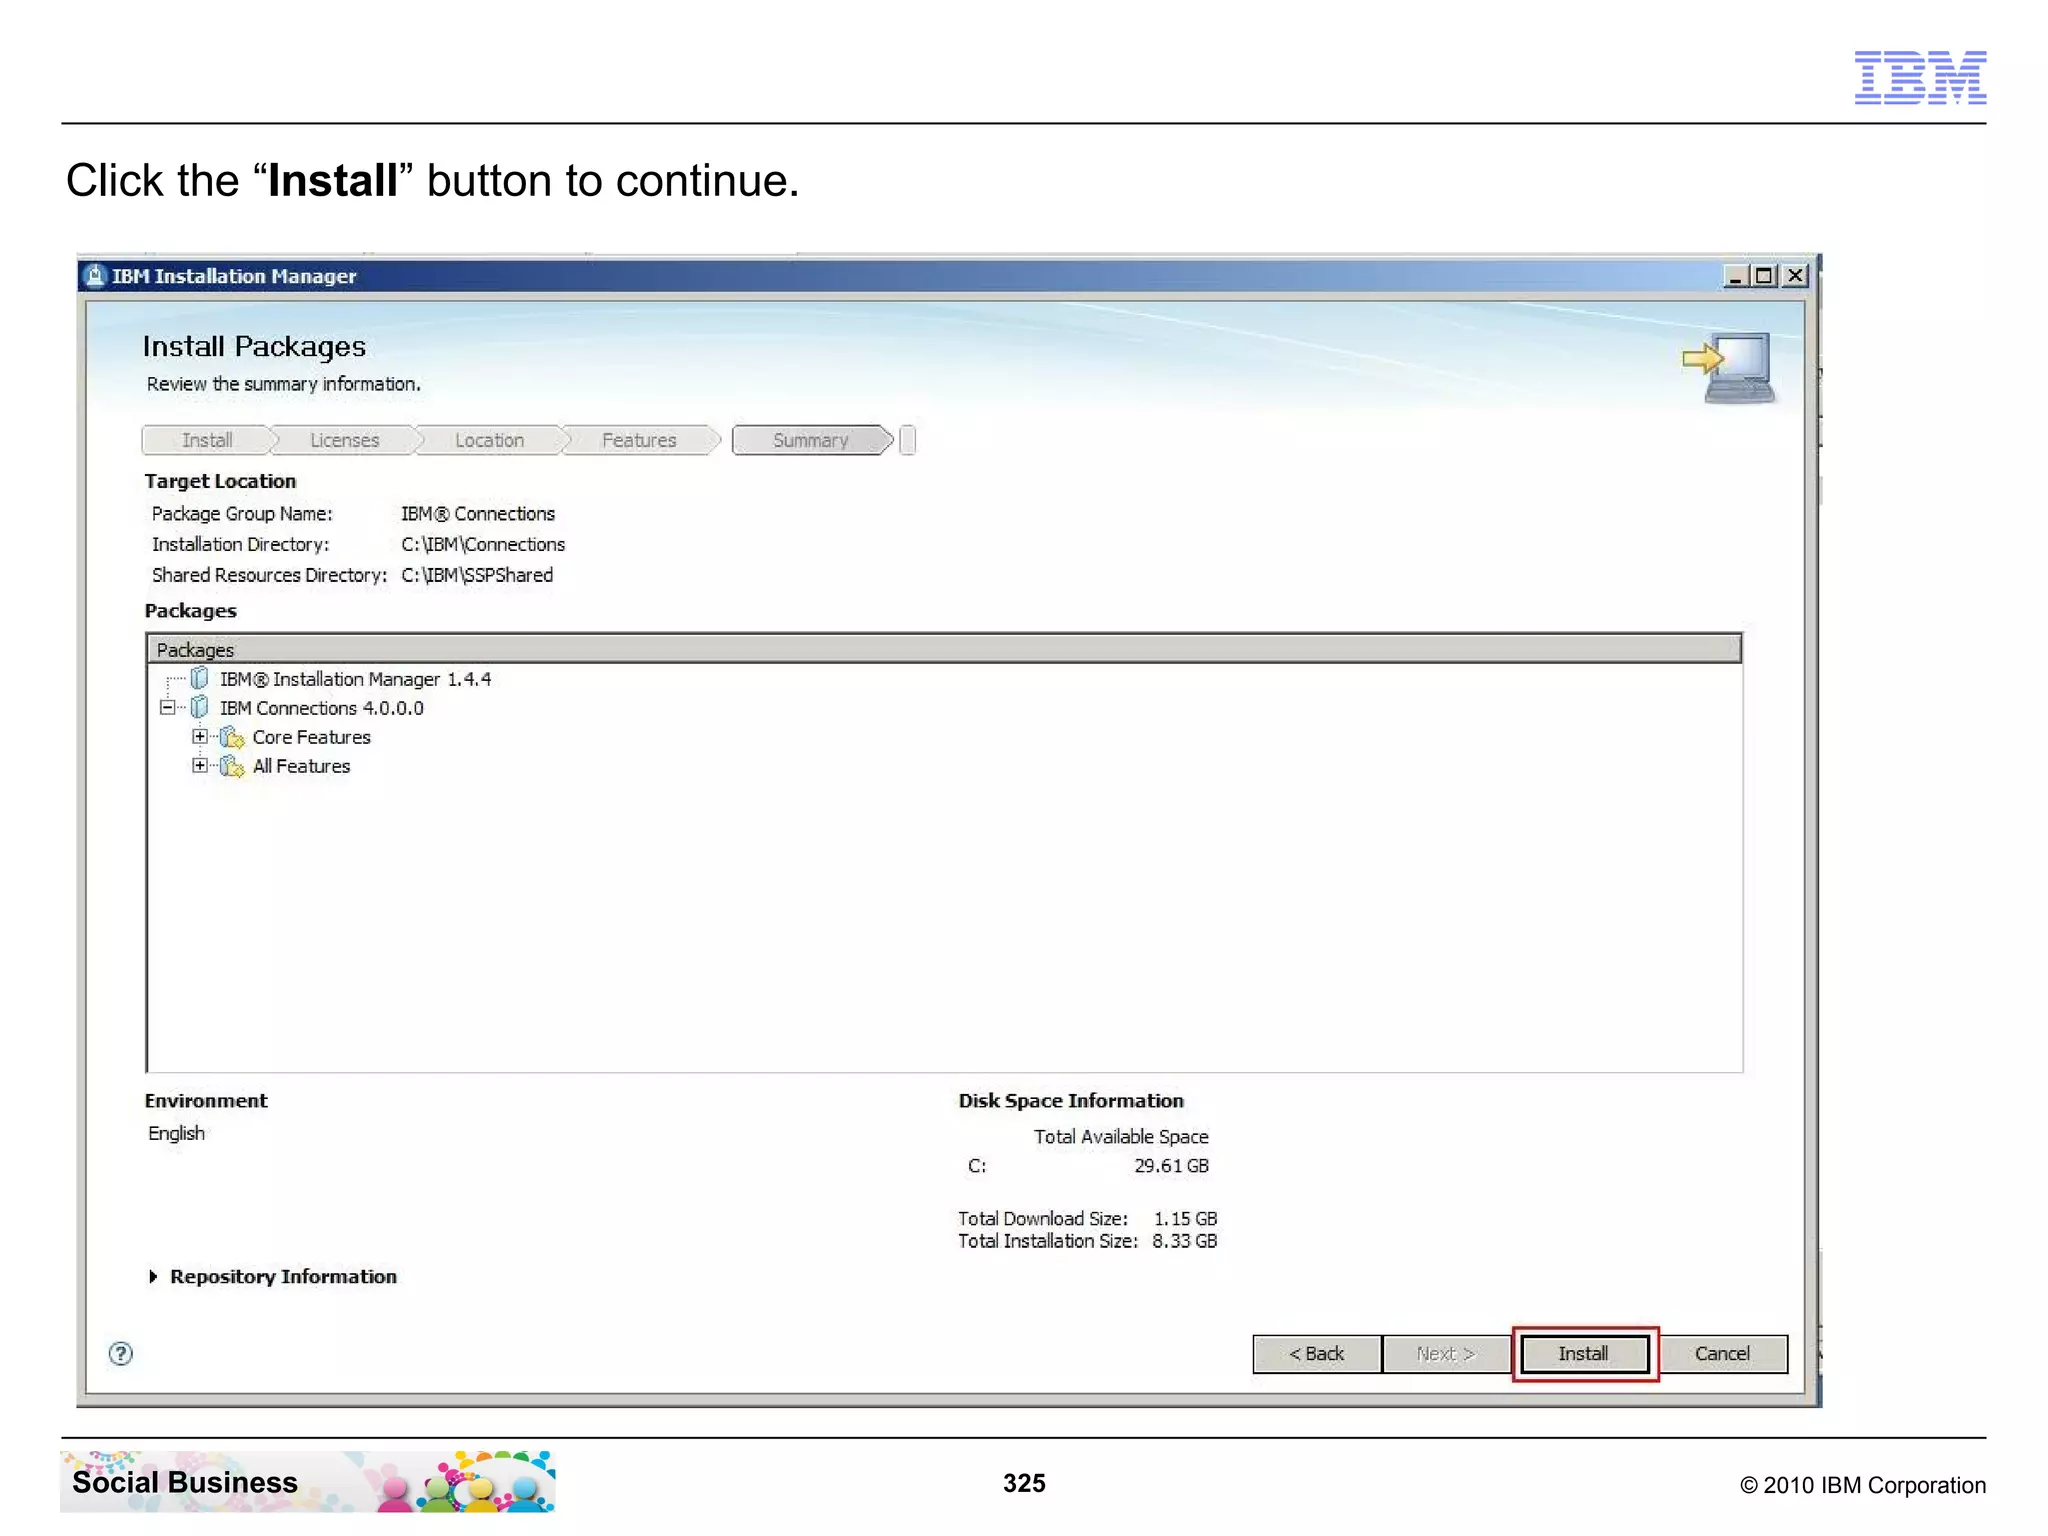This screenshot has height=1536, width=2048.
Task: Expand the Repository Information section
Action: coord(153,1277)
